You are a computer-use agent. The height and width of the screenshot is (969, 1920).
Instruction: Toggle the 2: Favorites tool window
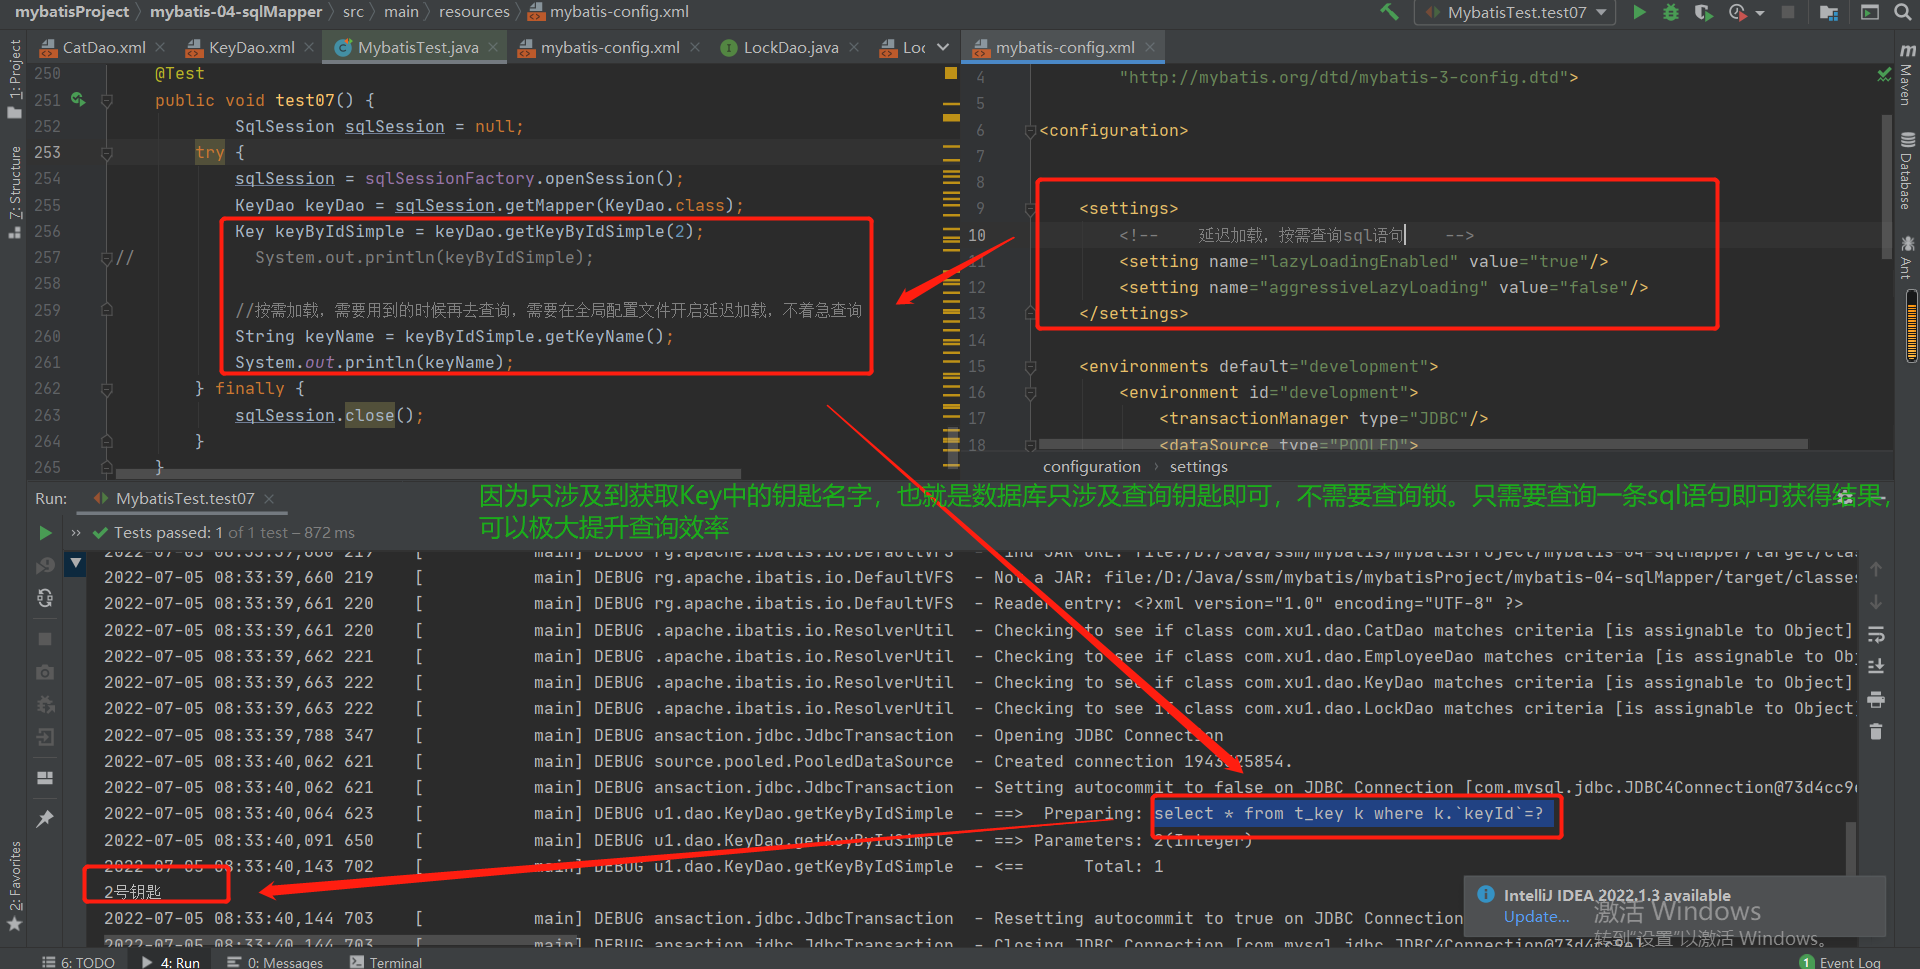pos(14,886)
